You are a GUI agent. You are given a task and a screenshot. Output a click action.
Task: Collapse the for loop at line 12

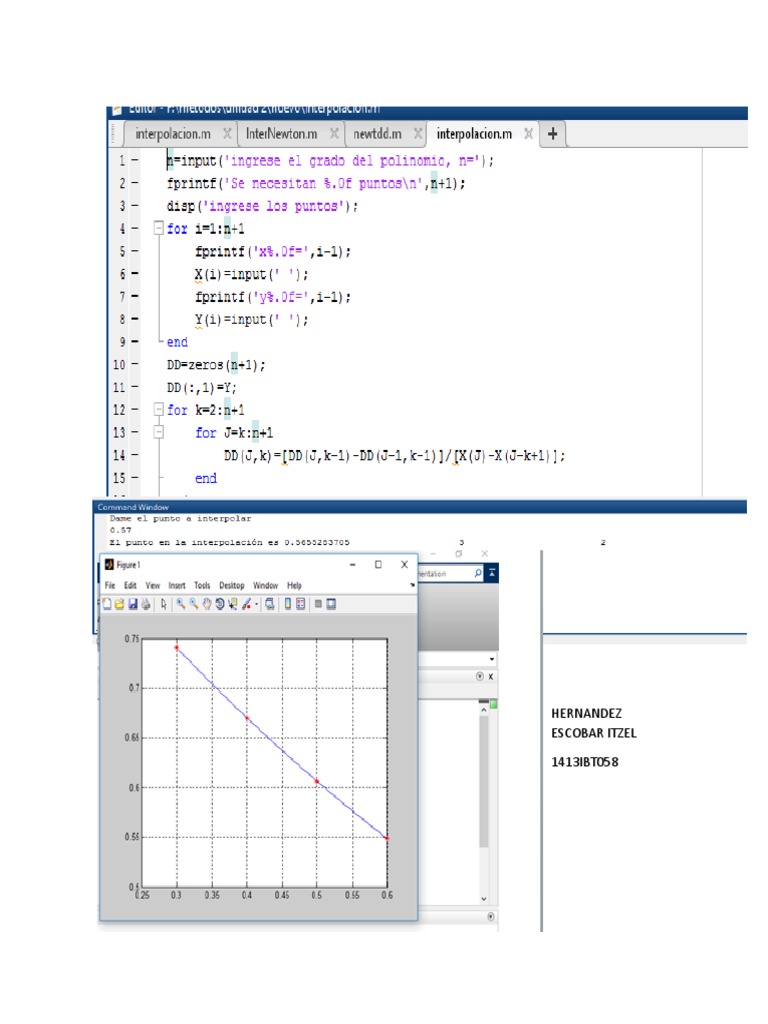(x=158, y=410)
